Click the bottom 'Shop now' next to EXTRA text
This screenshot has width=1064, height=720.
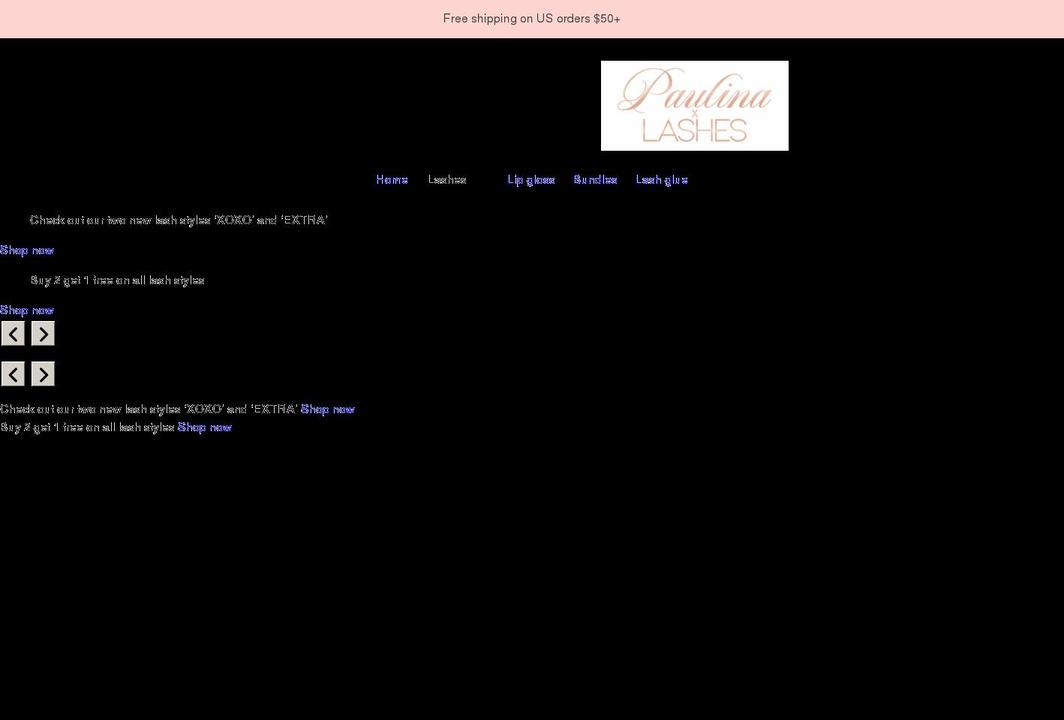coord(327,408)
